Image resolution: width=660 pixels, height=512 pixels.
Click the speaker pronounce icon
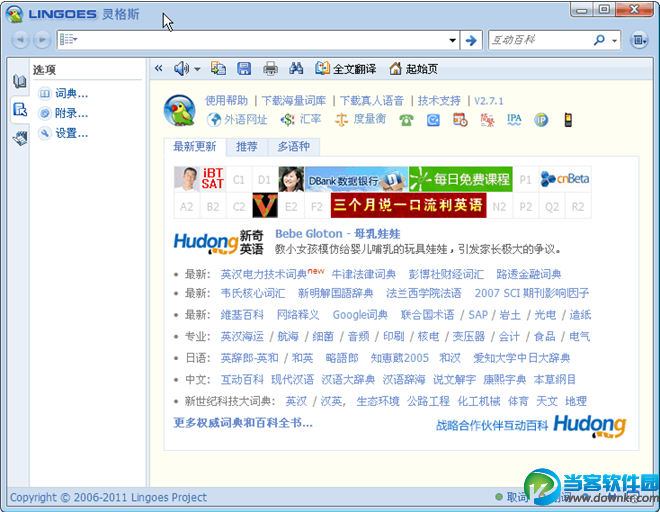pos(181,68)
